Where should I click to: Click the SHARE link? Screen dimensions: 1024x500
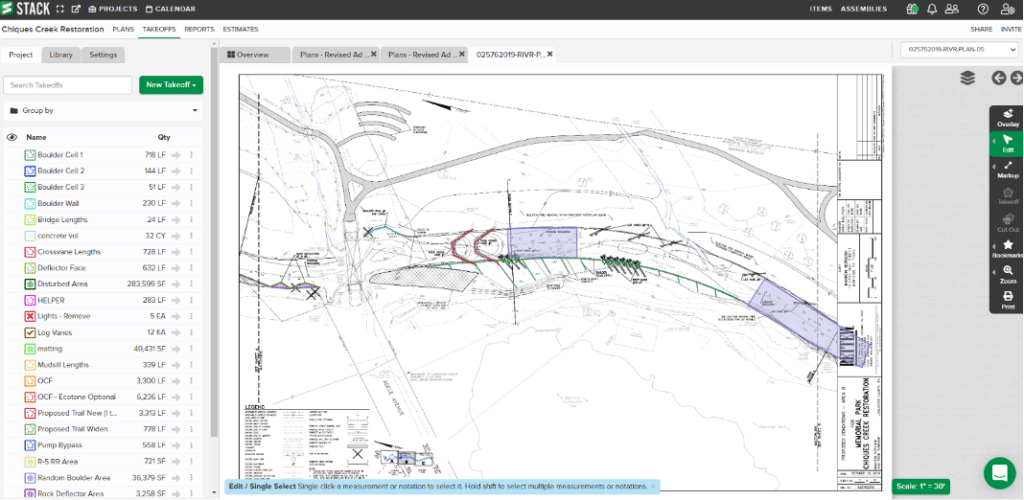tap(981, 29)
